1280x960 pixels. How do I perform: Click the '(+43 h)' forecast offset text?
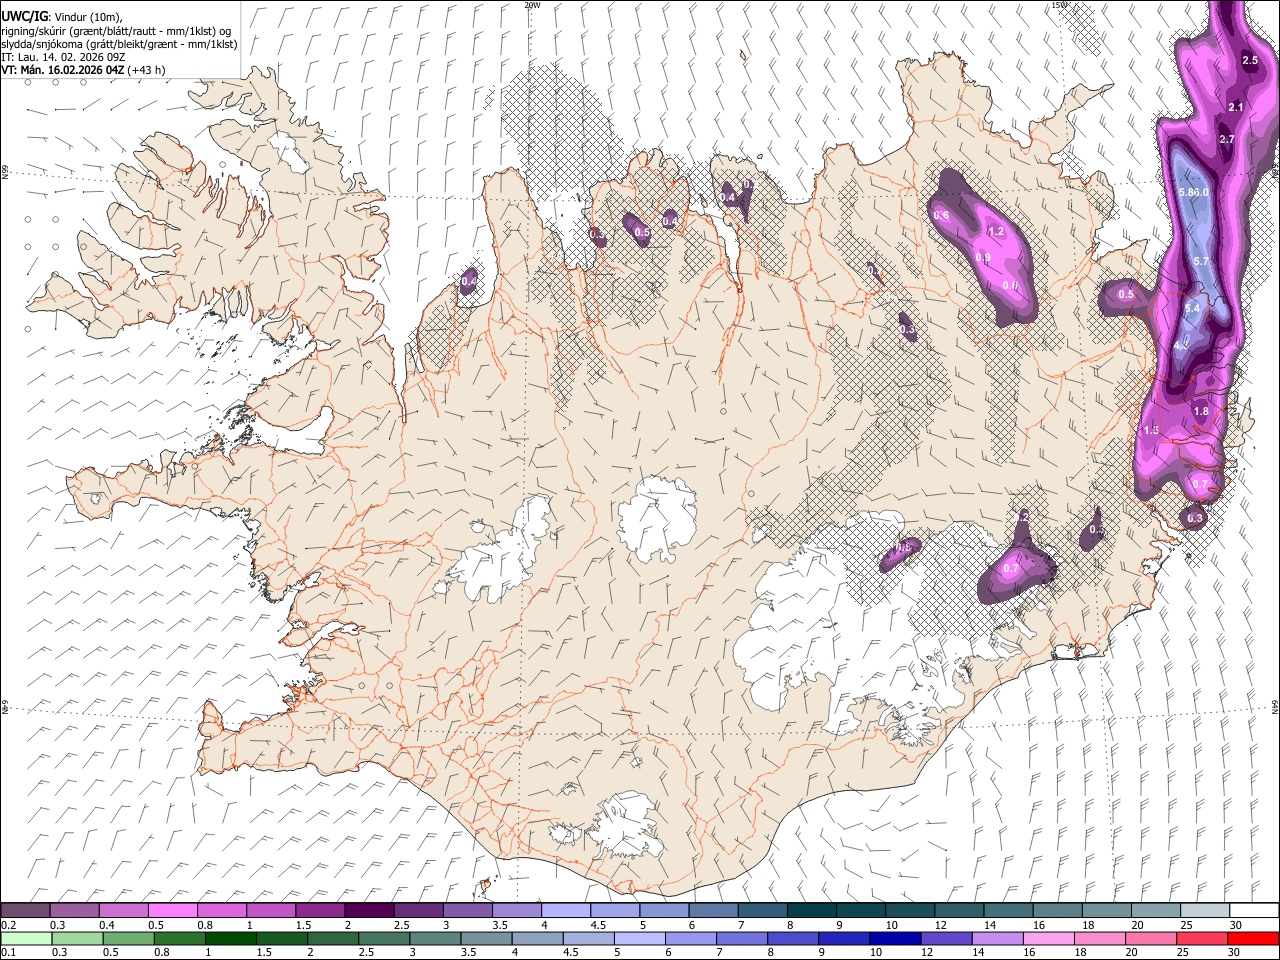click(x=147, y=70)
